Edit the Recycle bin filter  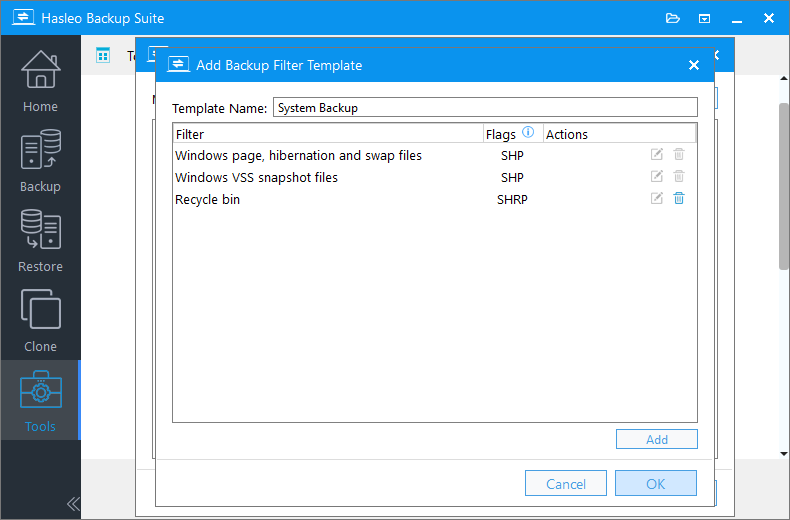(656, 199)
